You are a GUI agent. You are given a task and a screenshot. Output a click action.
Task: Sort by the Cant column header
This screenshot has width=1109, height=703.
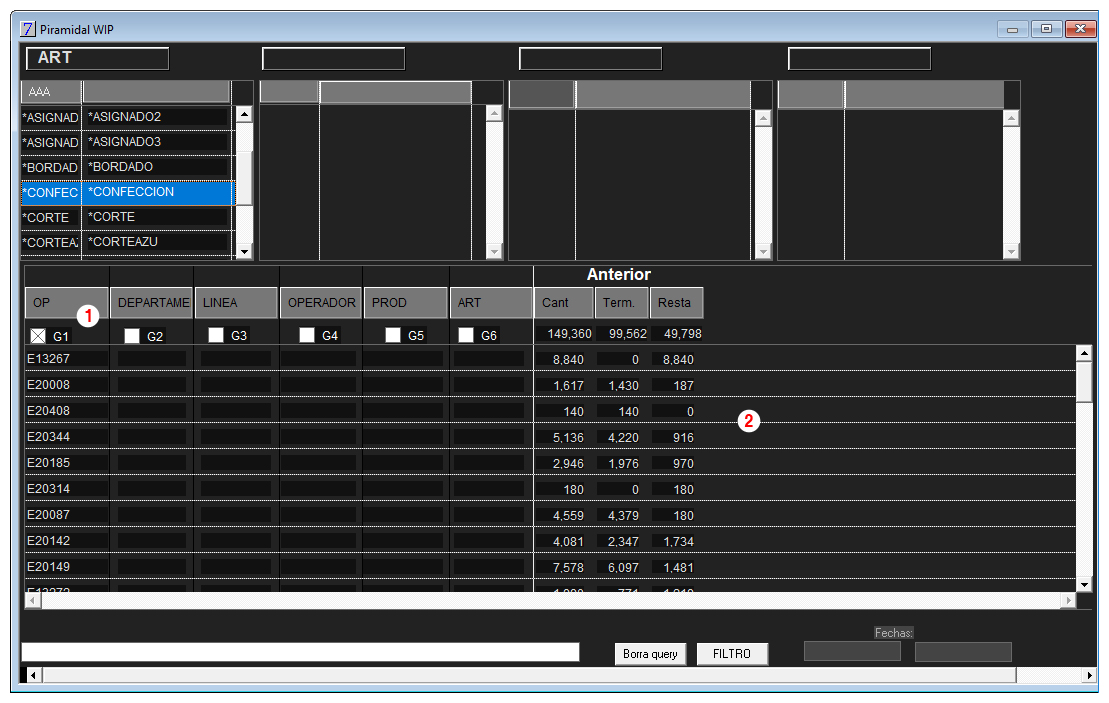click(x=564, y=303)
